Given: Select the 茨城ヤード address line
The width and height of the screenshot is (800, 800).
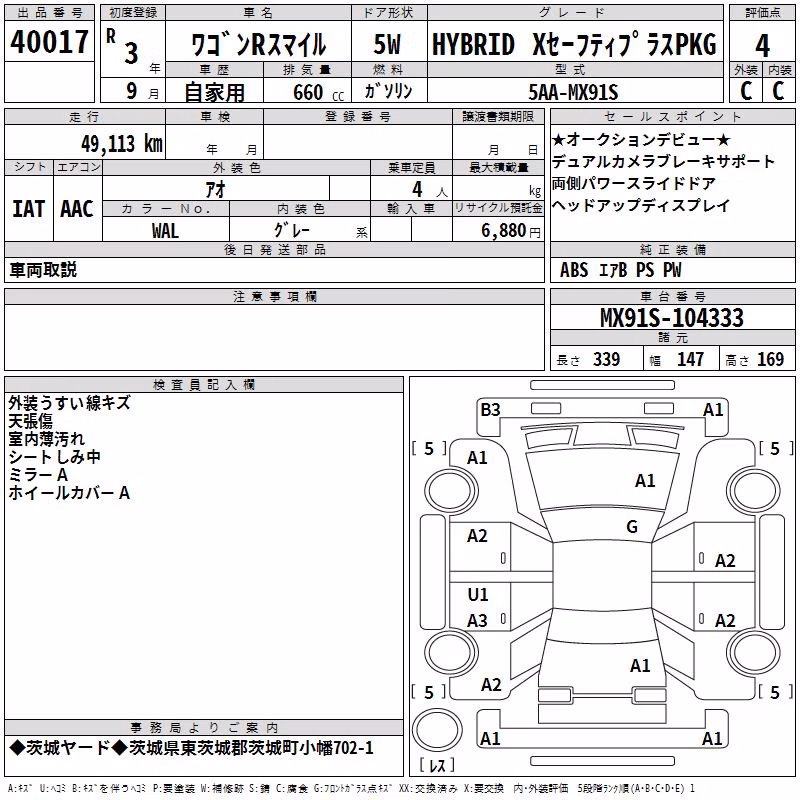Looking at the screenshot, I should 191,748.
